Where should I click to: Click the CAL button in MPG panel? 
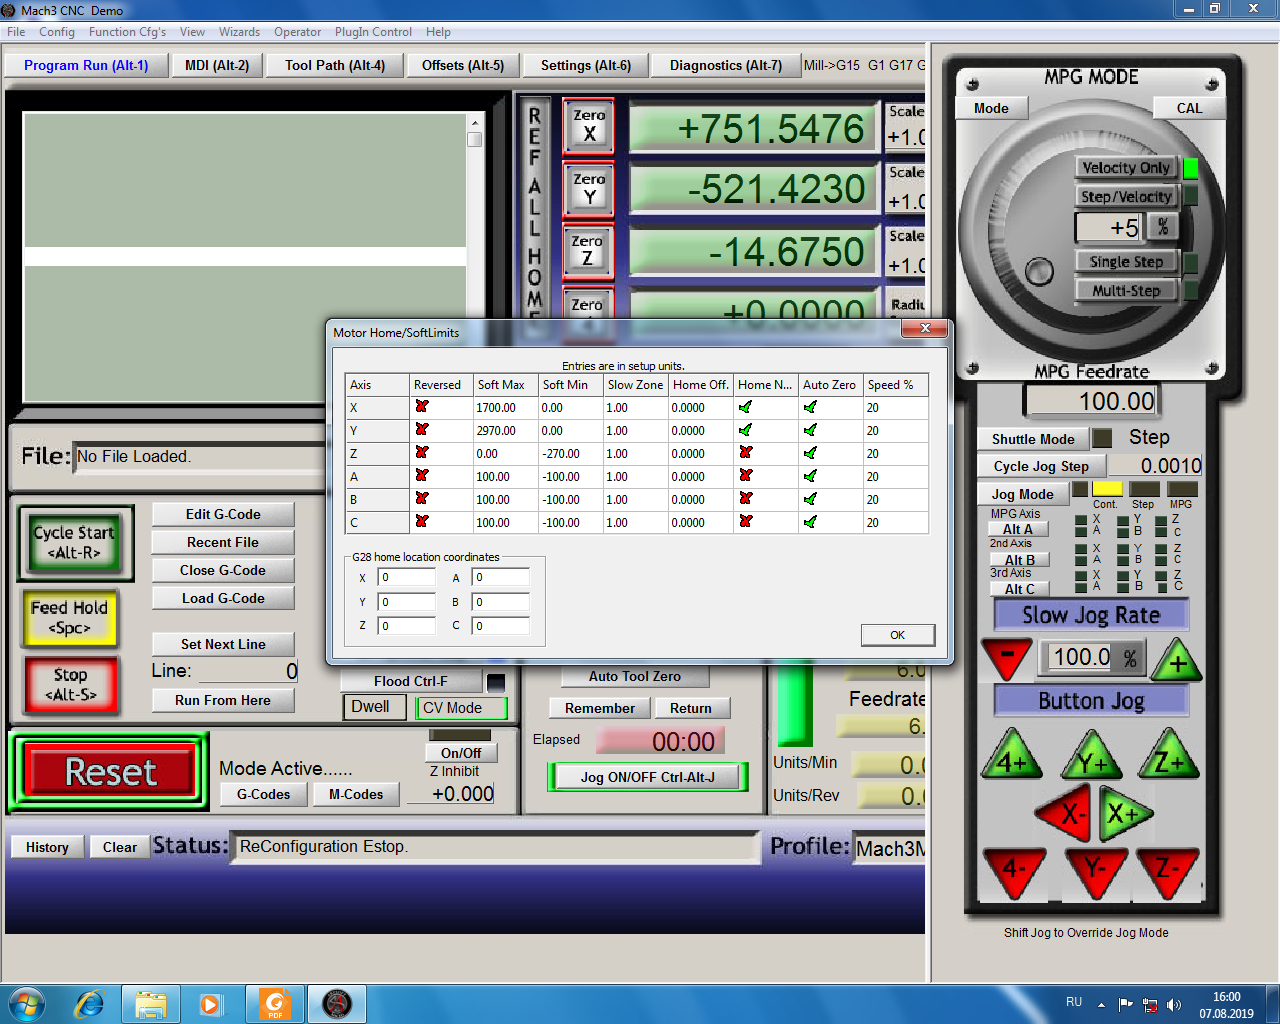coord(1189,108)
